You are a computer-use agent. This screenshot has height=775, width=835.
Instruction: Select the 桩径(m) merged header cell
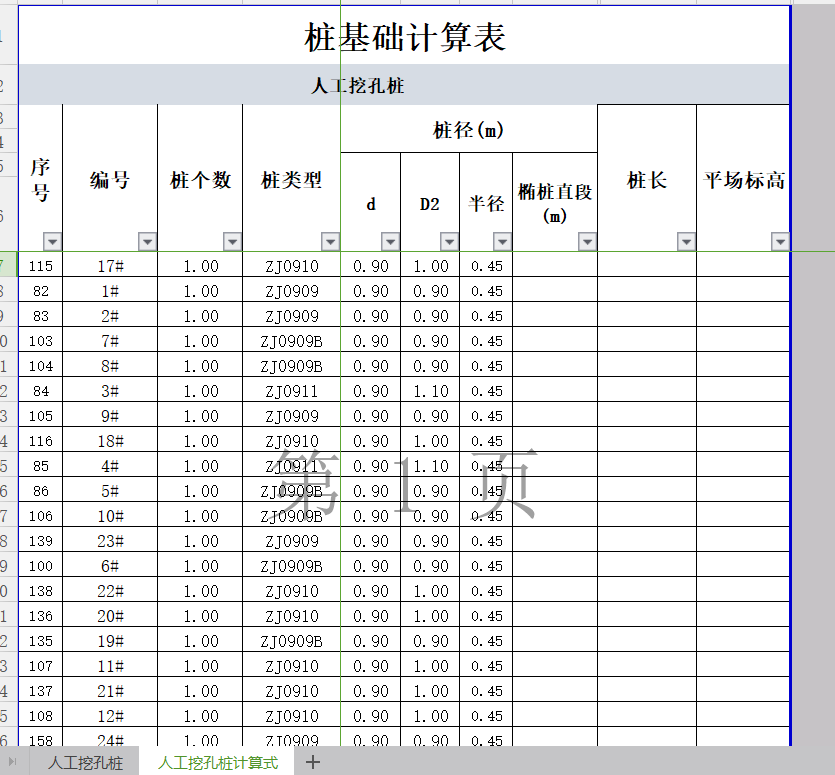(468, 130)
